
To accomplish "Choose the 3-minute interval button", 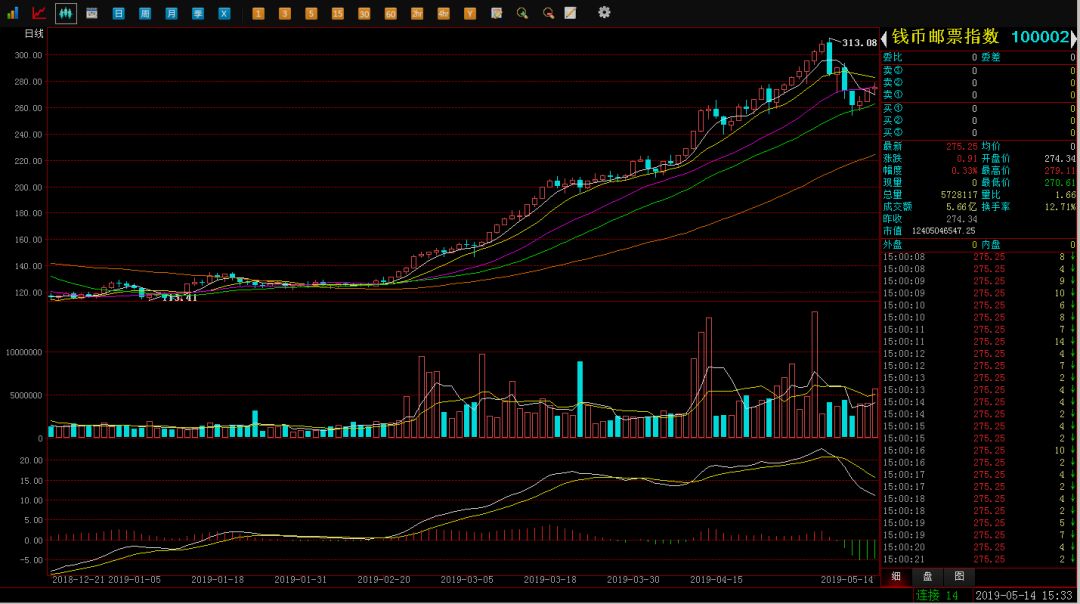I will [x=284, y=13].
